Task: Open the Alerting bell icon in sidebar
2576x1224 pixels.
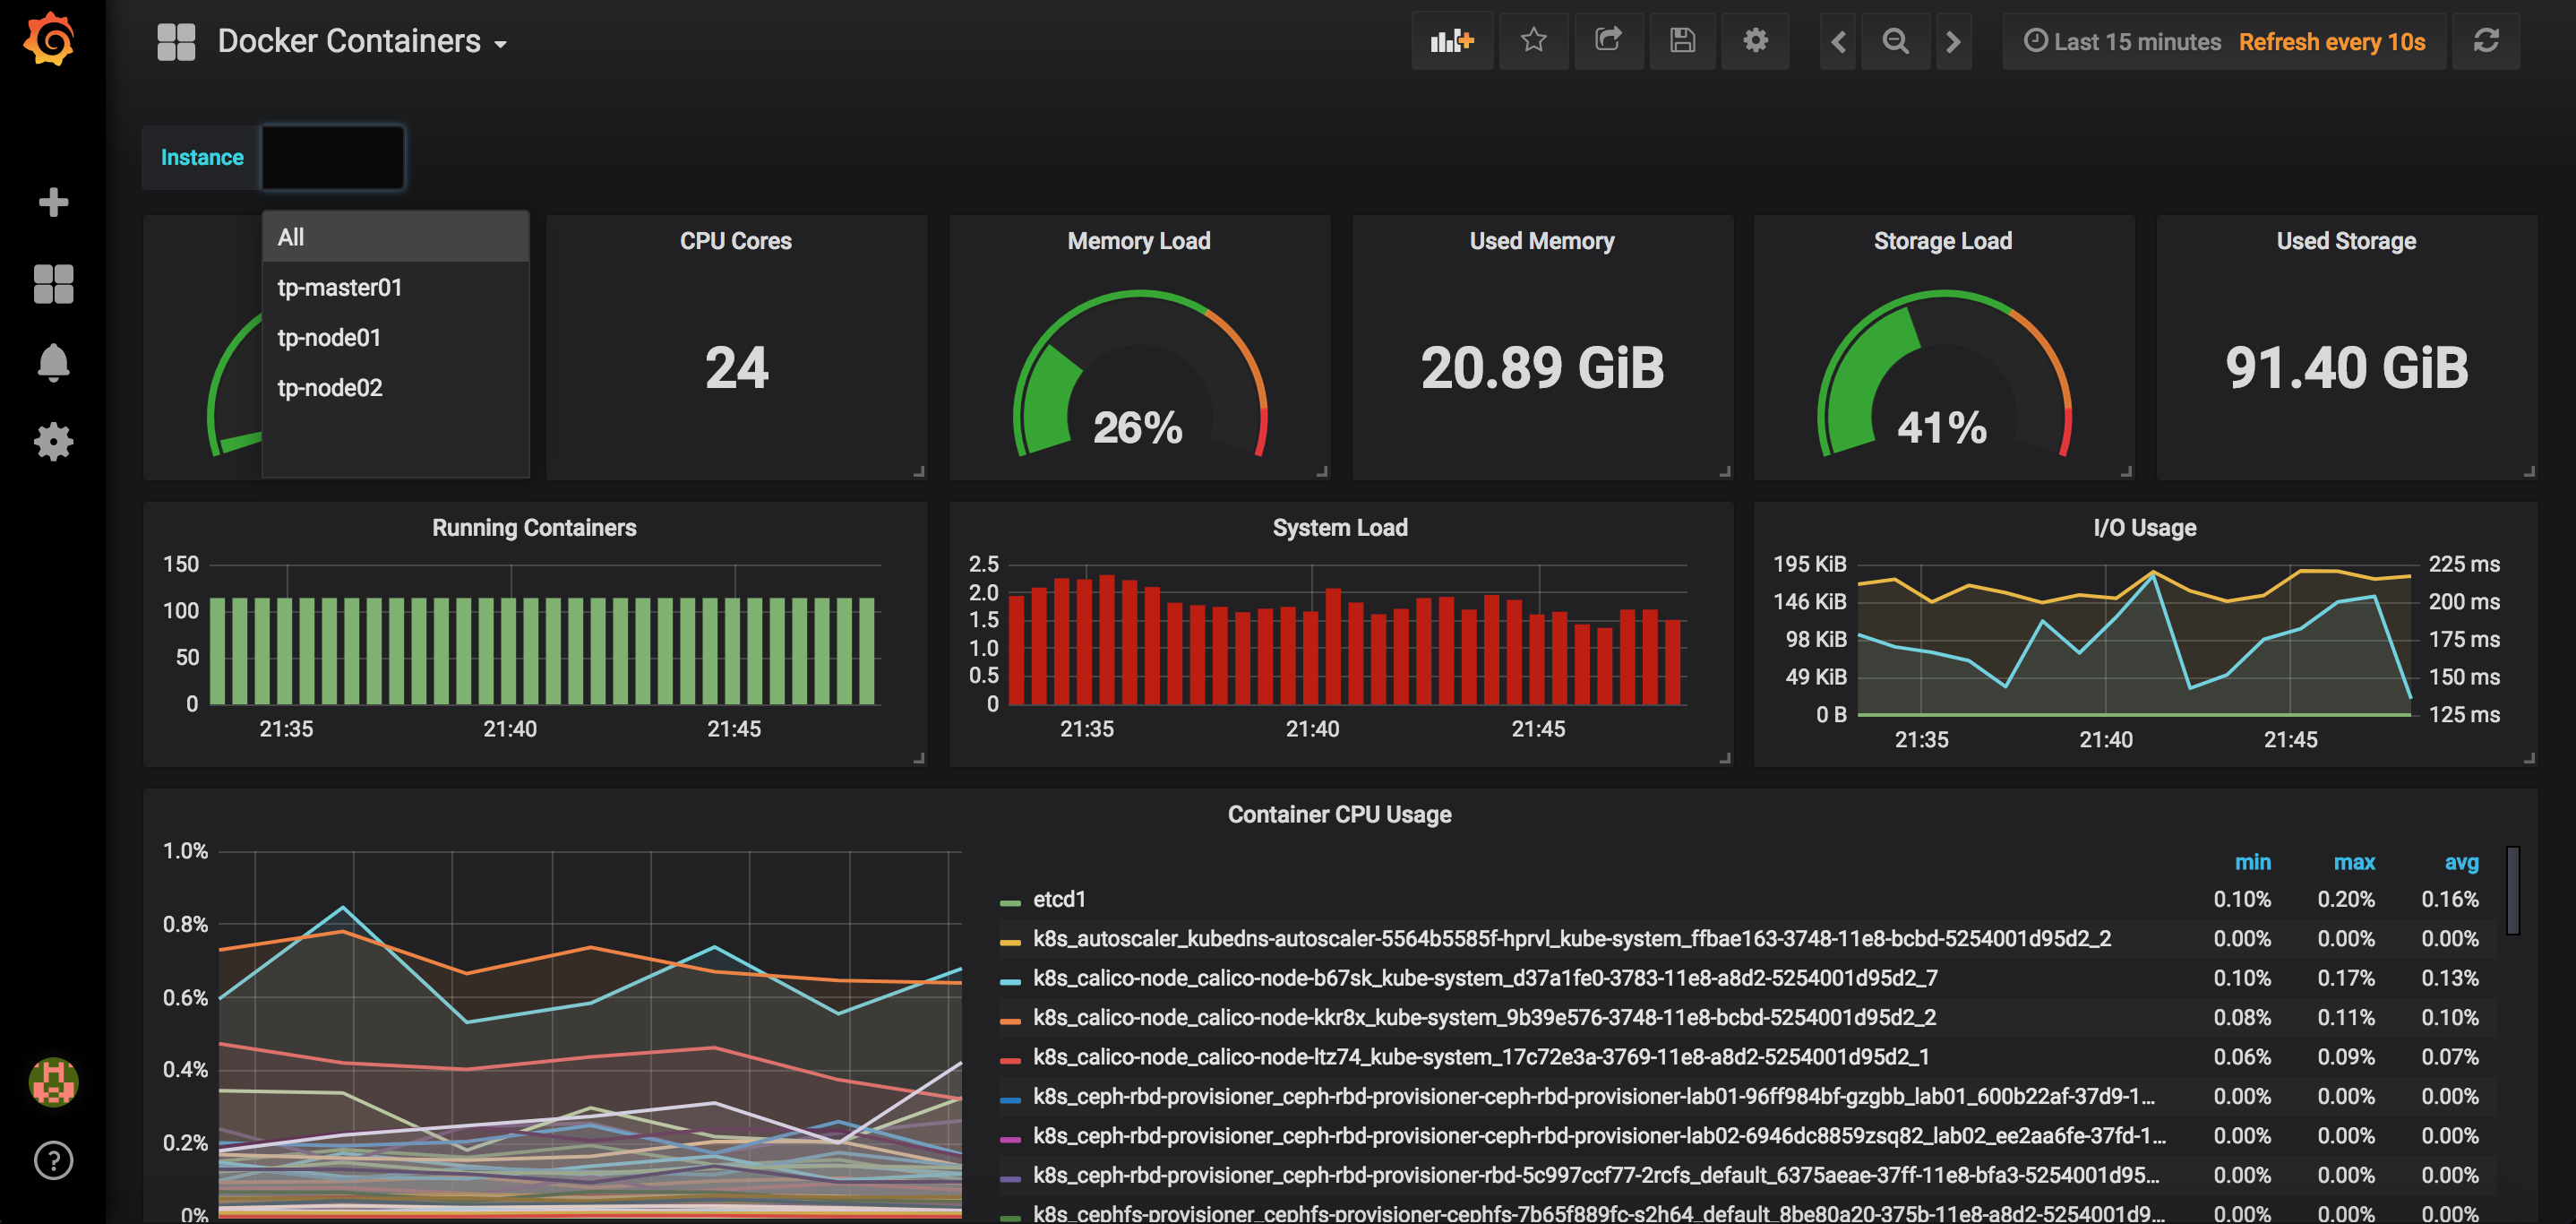Action: point(53,362)
